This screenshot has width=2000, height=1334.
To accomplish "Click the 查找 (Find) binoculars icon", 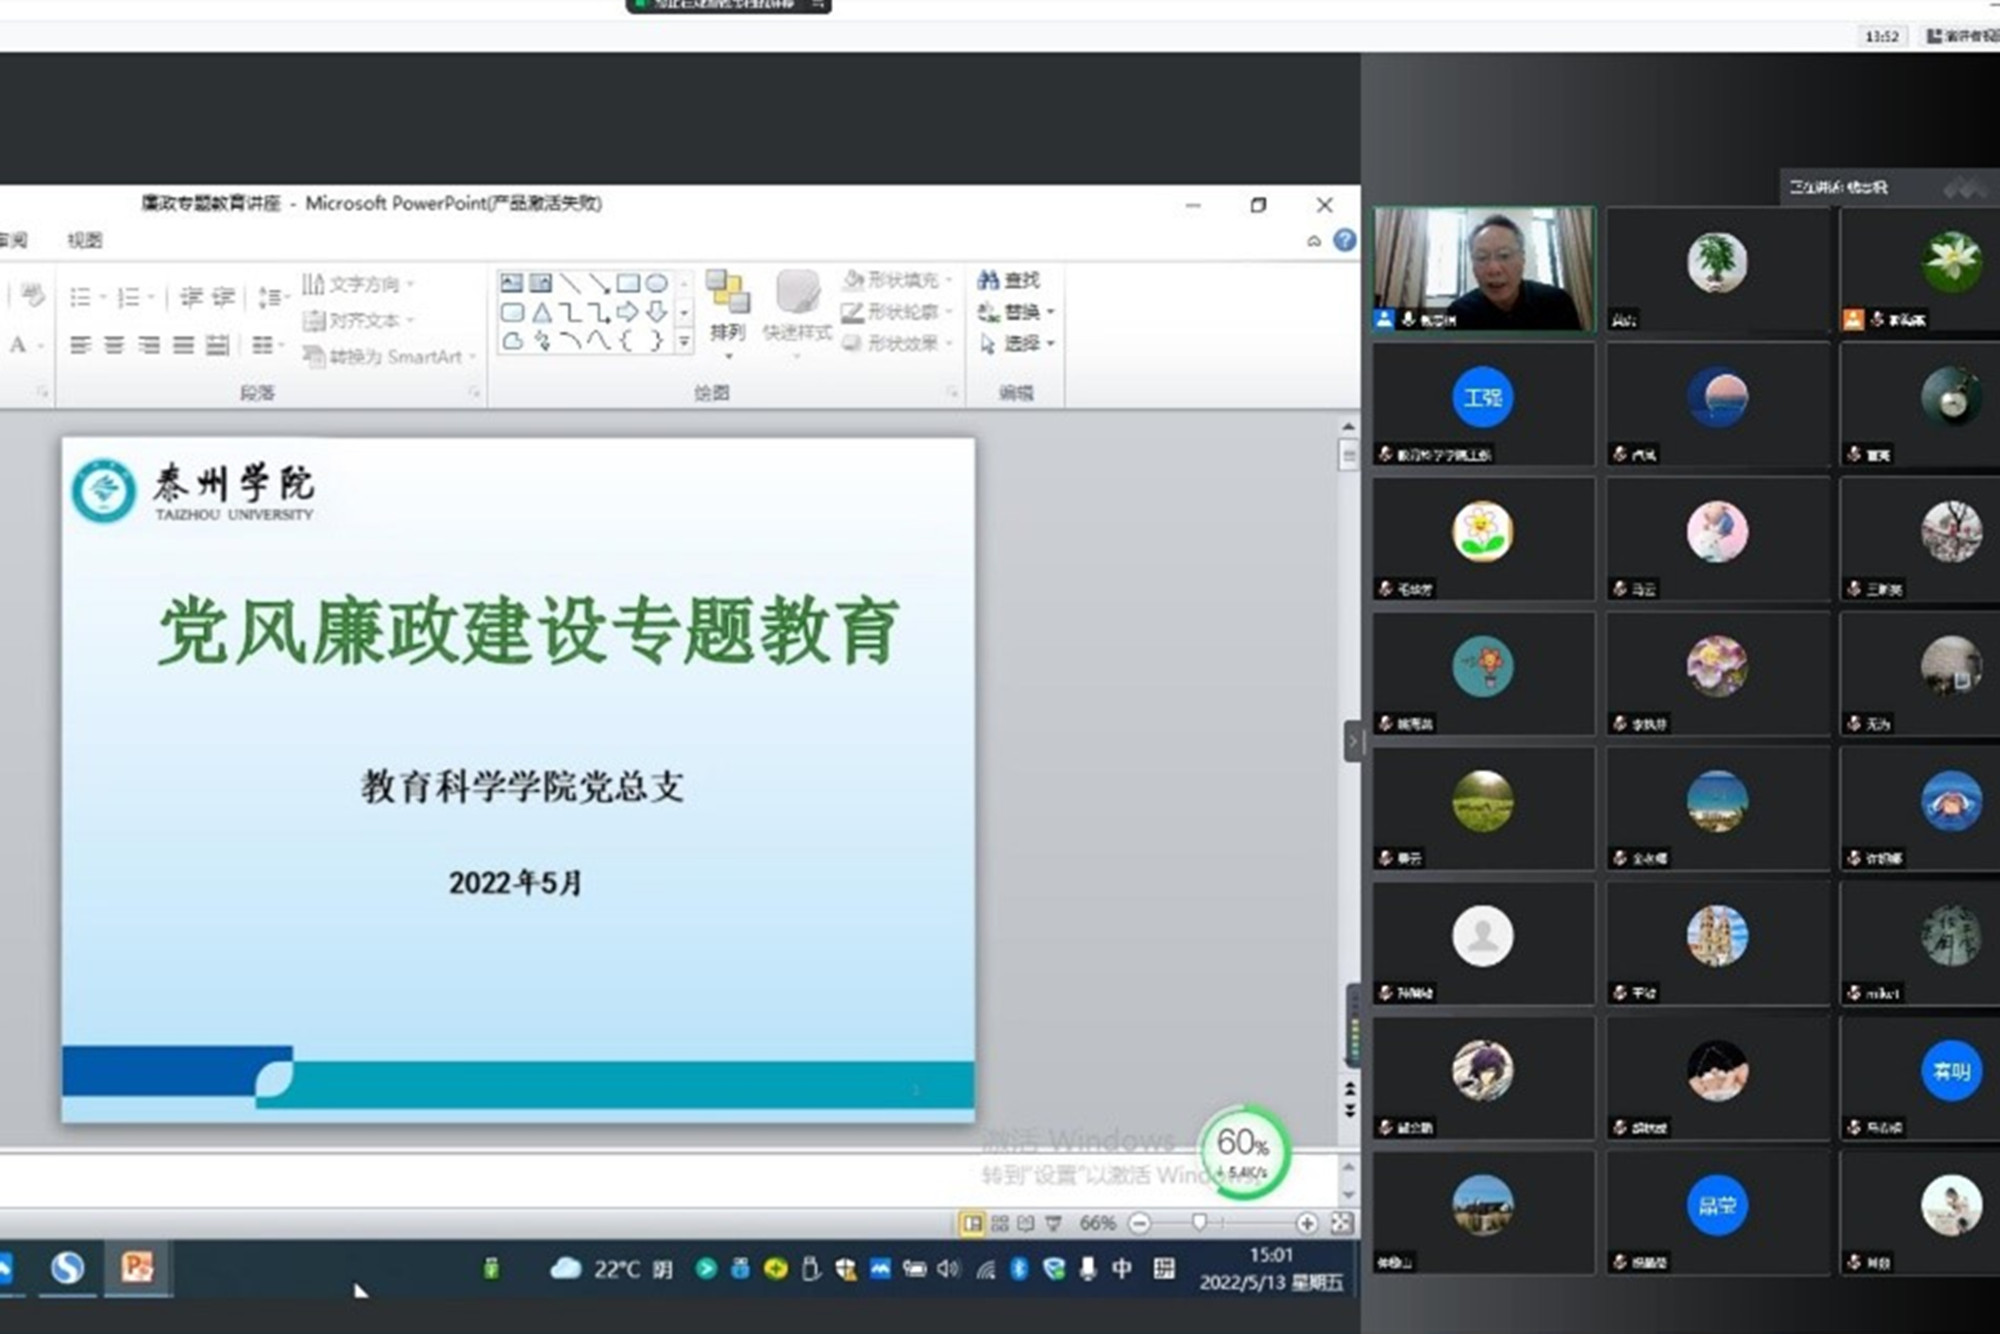I will point(989,280).
